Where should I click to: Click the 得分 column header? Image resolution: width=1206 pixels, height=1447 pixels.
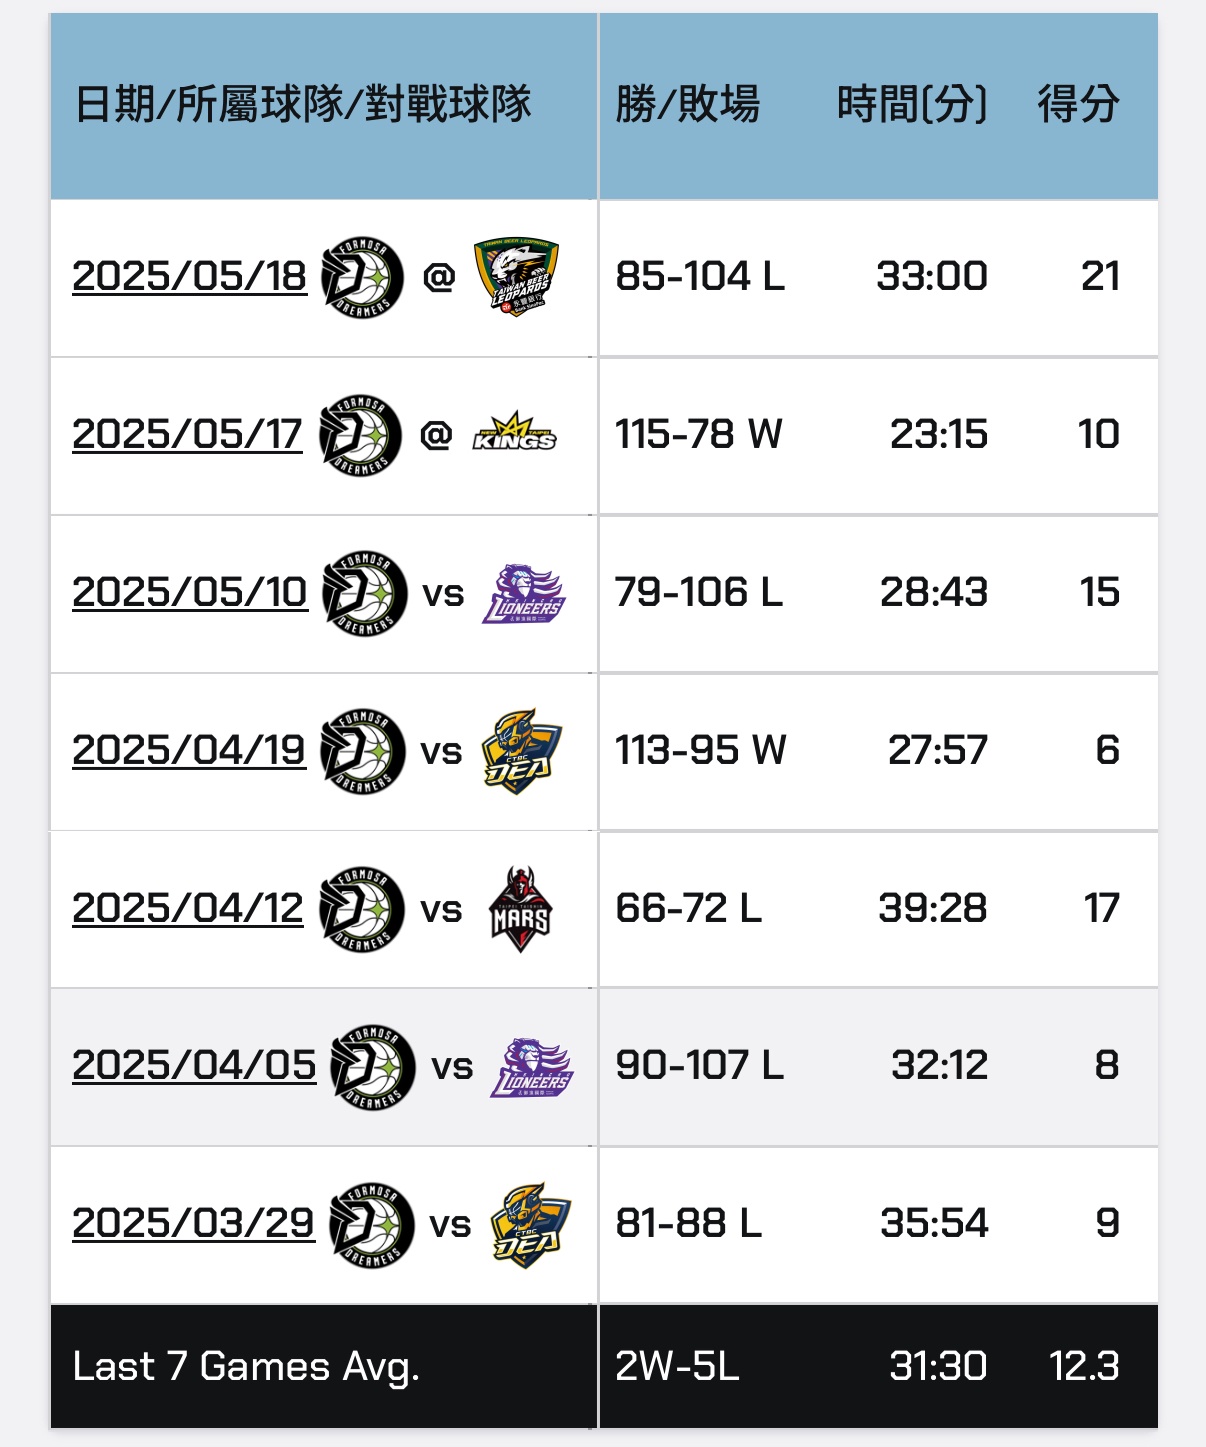[1078, 104]
